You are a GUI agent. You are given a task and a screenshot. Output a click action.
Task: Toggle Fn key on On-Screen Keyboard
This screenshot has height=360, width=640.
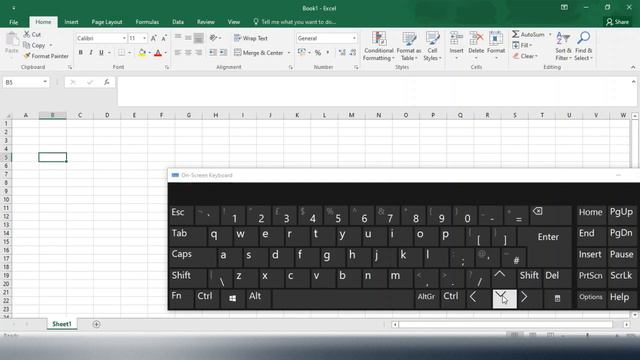coord(181,299)
